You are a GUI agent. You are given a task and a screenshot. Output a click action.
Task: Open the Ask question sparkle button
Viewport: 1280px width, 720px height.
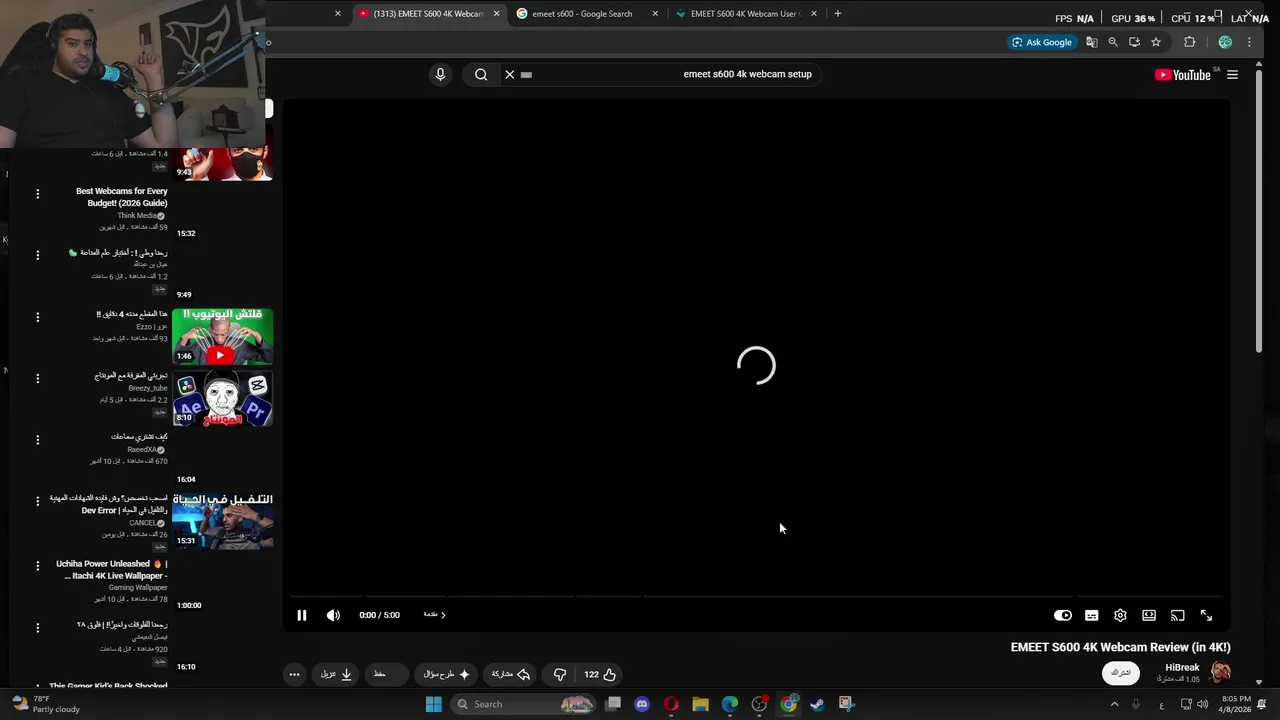pos(446,674)
